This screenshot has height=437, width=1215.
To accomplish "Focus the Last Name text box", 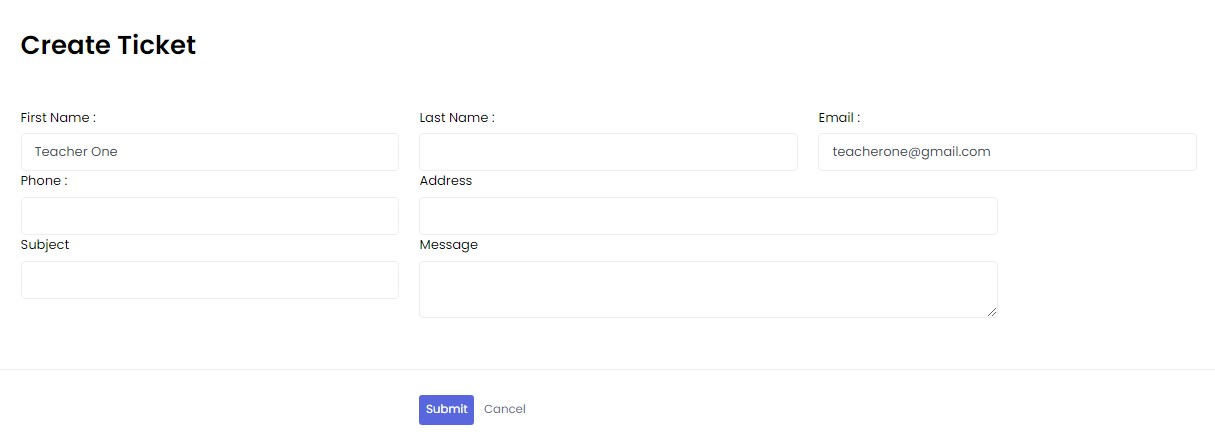I will pos(608,152).
